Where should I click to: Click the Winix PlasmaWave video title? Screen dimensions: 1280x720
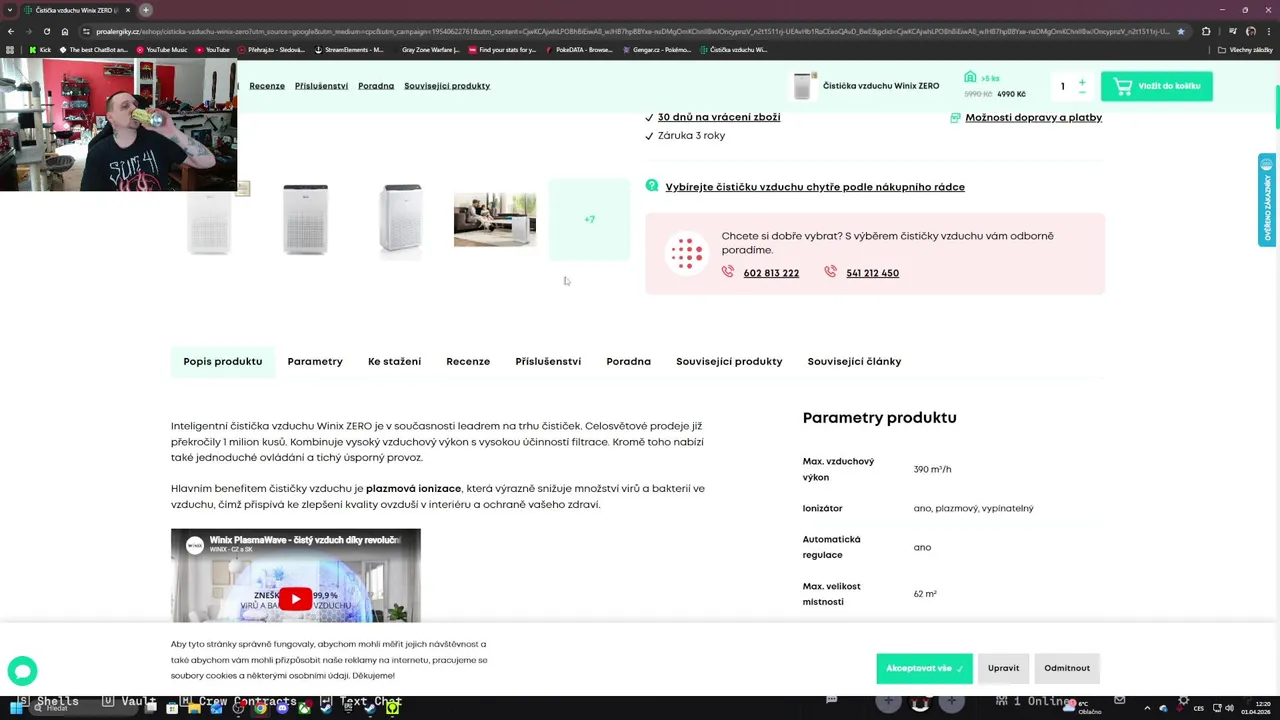tap(304, 540)
